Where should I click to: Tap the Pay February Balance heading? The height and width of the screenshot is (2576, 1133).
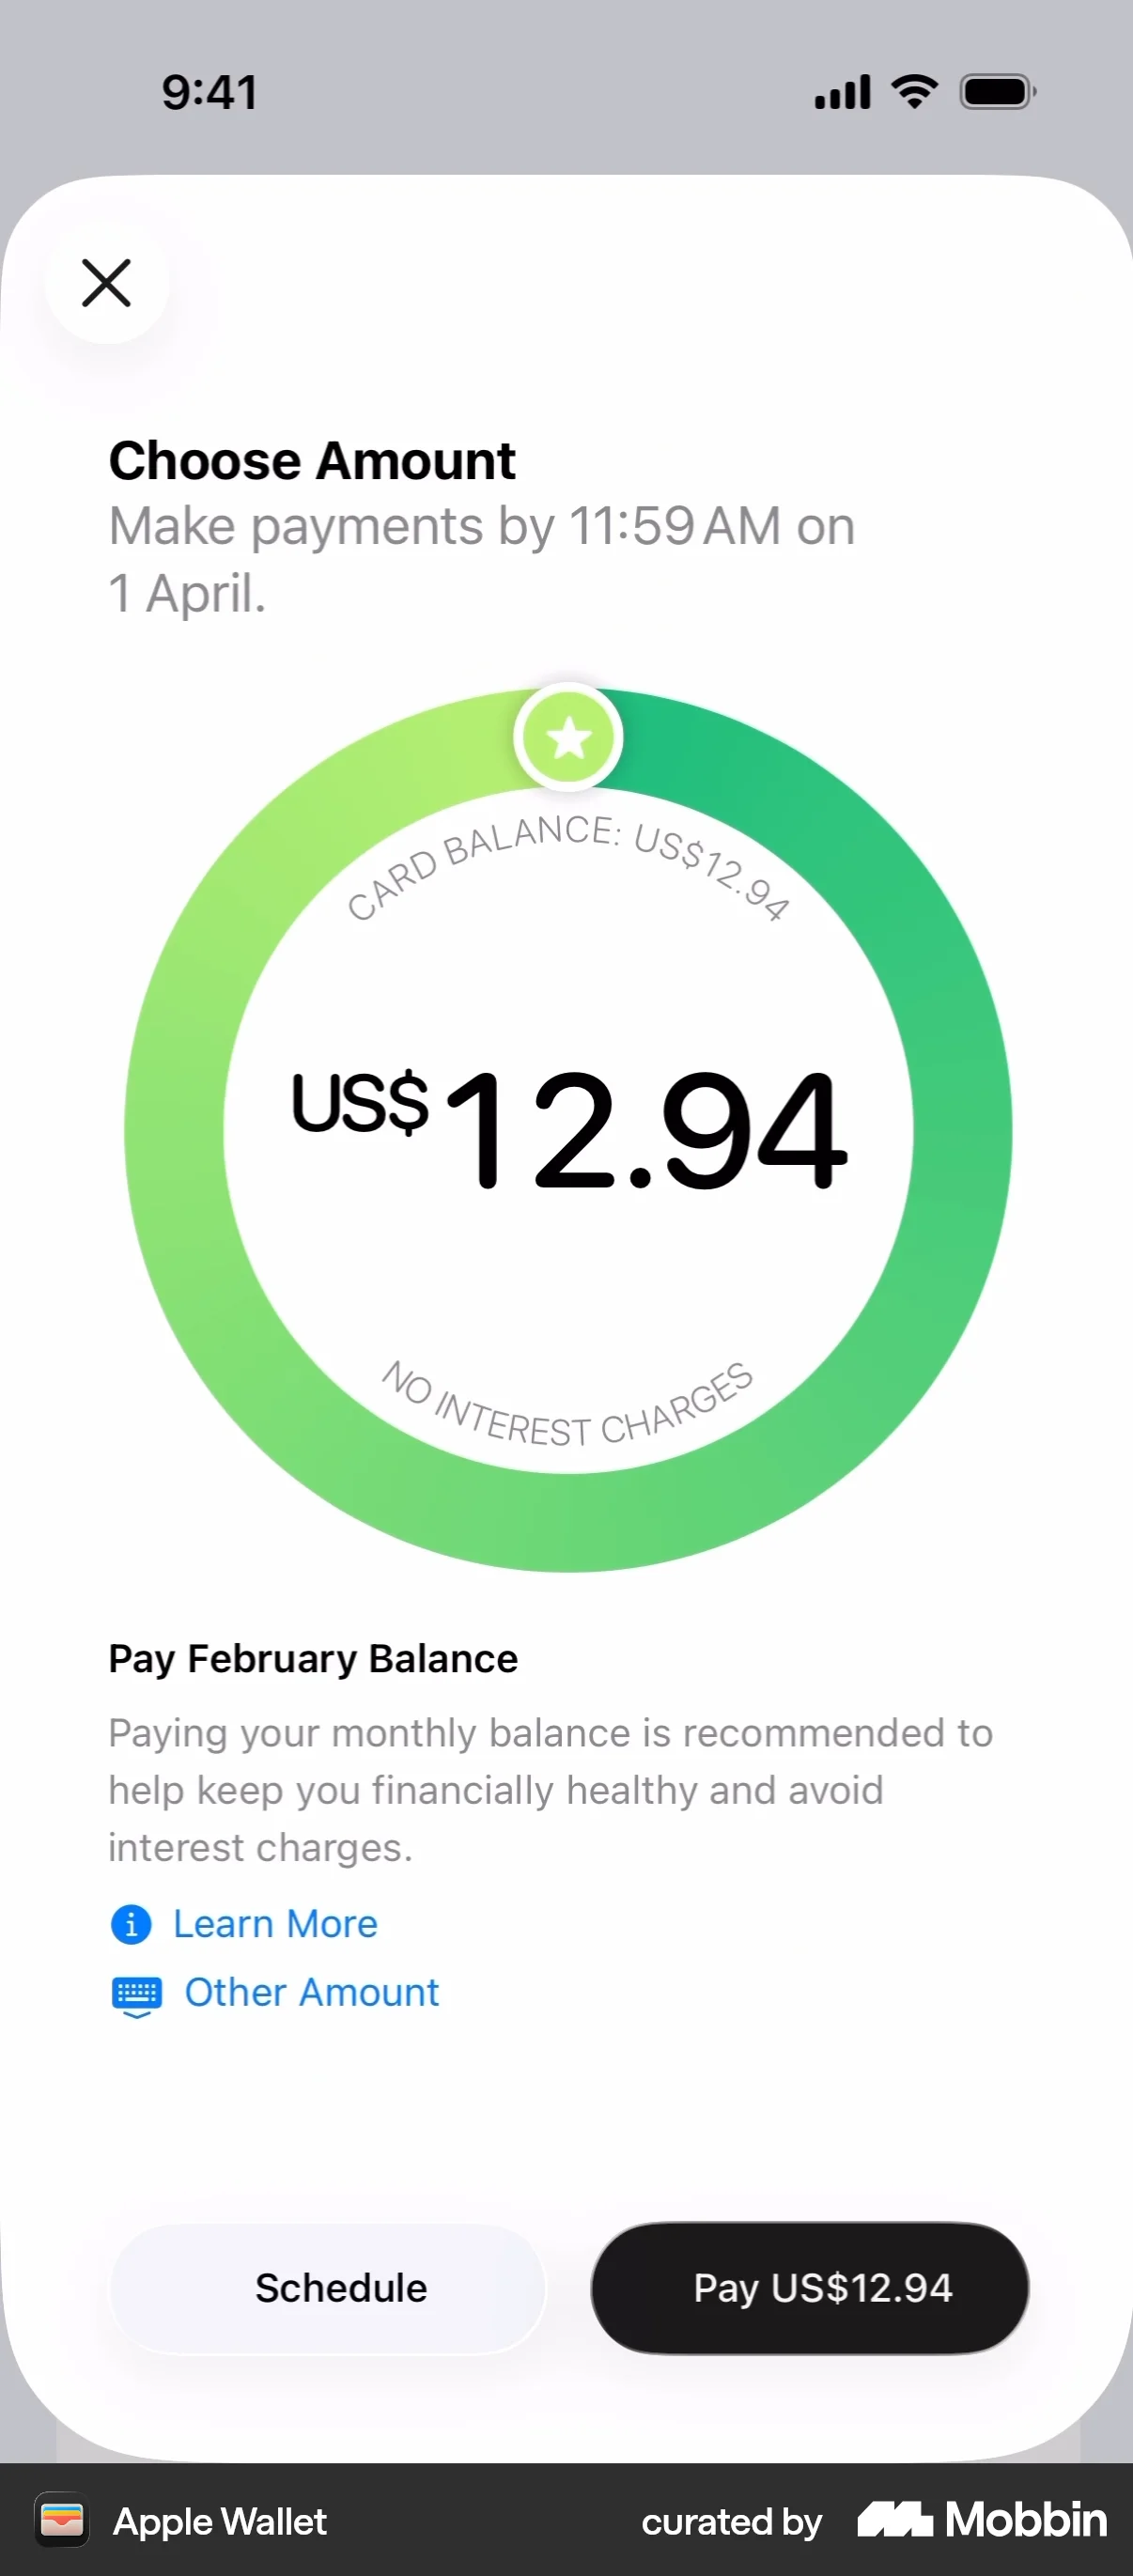coord(313,1659)
